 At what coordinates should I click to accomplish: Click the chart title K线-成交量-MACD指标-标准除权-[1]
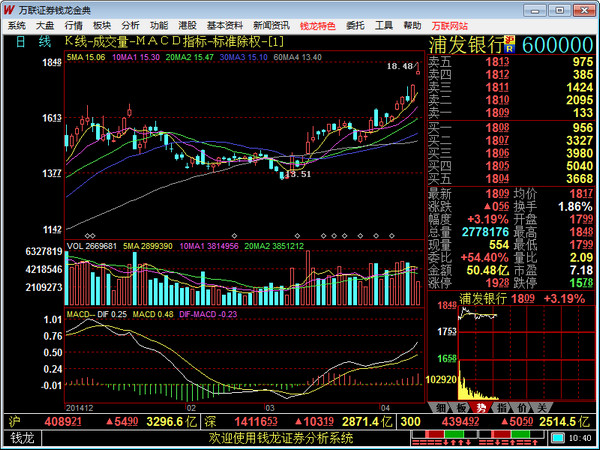[x=174, y=41]
